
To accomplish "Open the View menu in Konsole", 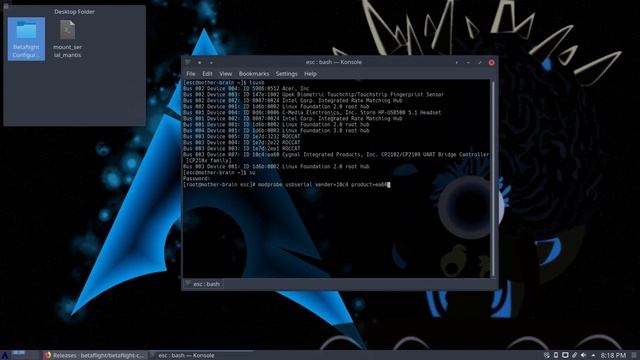I will click(x=225, y=74).
